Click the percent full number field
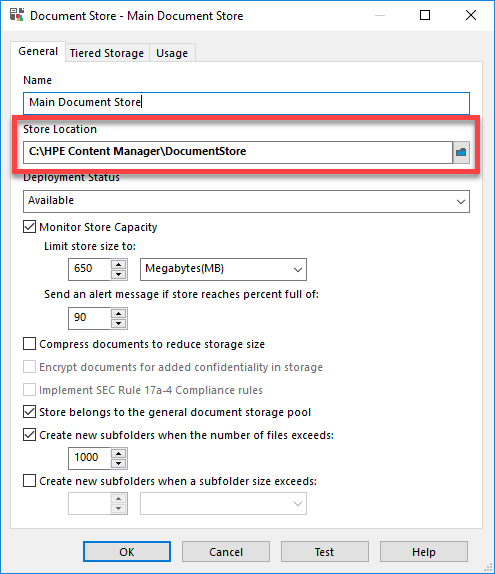The image size is (495, 574). tap(89, 318)
